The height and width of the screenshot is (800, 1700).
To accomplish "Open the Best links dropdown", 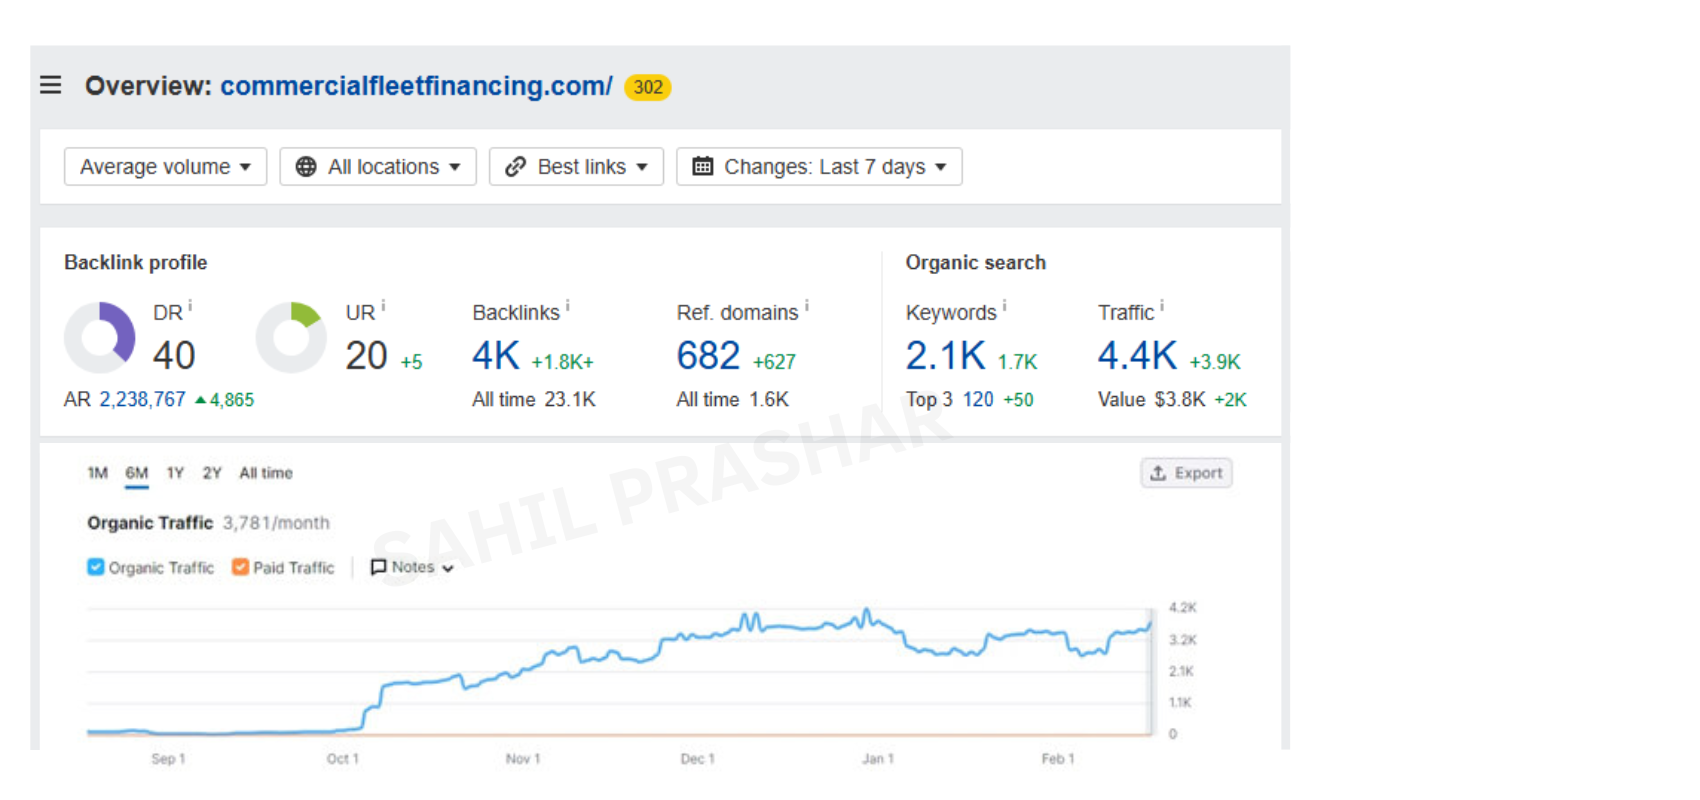I will coord(576,167).
